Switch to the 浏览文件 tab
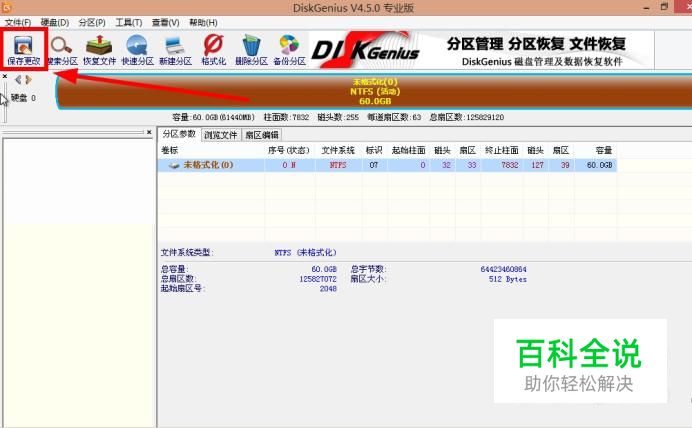This screenshot has width=692, height=428. pos(221,135)
